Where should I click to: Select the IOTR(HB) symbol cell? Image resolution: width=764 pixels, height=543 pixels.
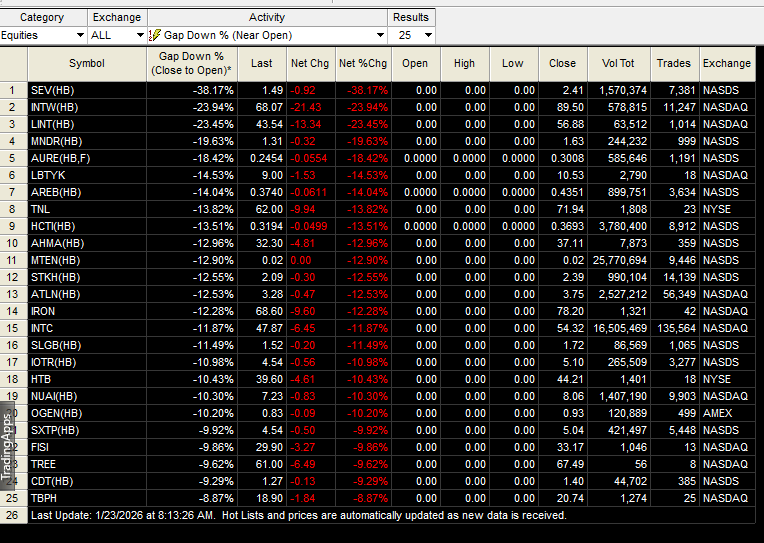click(x=87, y=362)
